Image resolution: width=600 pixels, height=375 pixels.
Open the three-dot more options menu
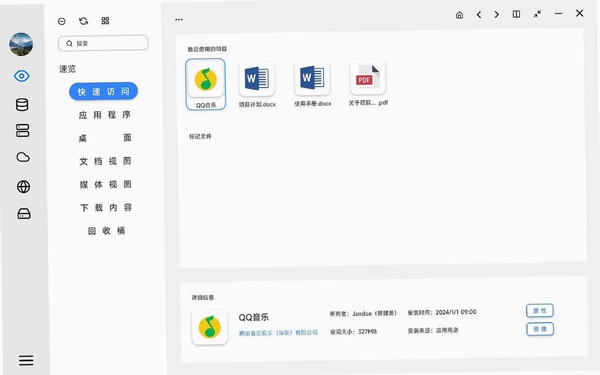pyautogui.click(x=179, y=19)
